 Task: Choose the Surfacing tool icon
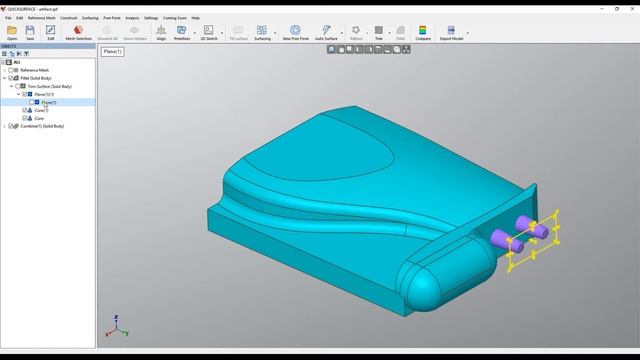tap(262, 30)
